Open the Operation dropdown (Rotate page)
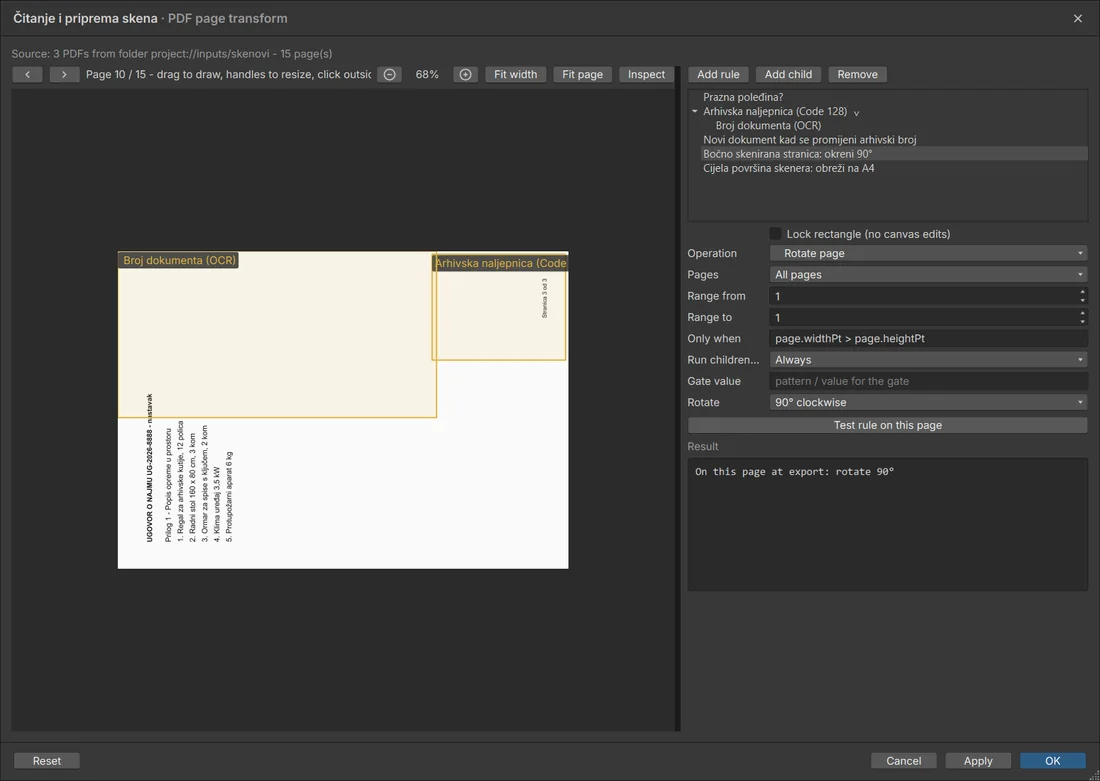This screenshot has height=781, width=1100. 928,253
